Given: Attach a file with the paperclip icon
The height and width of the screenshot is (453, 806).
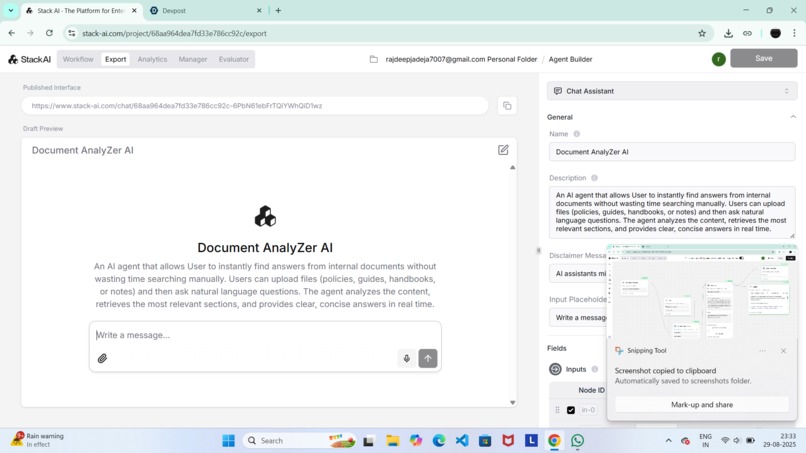Looking at the screenshot, I should click(102, 358).
